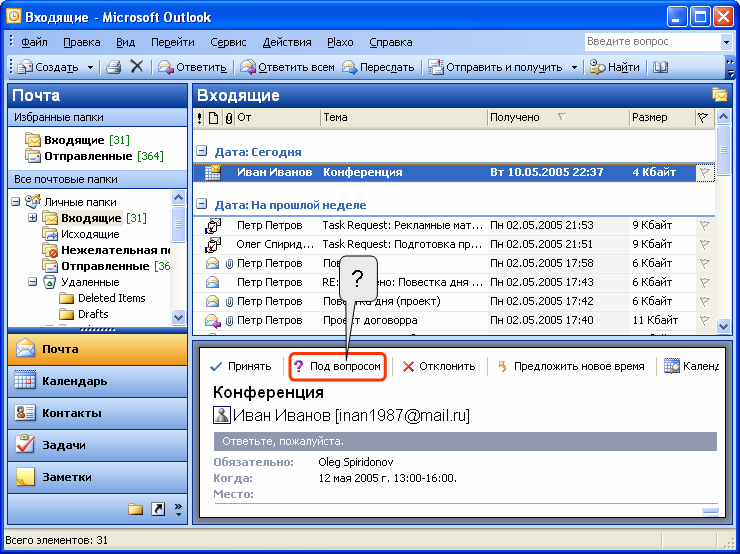Mark meeting tentative with Под вопросом
740x554 pixels.
(x=337, y=366)
